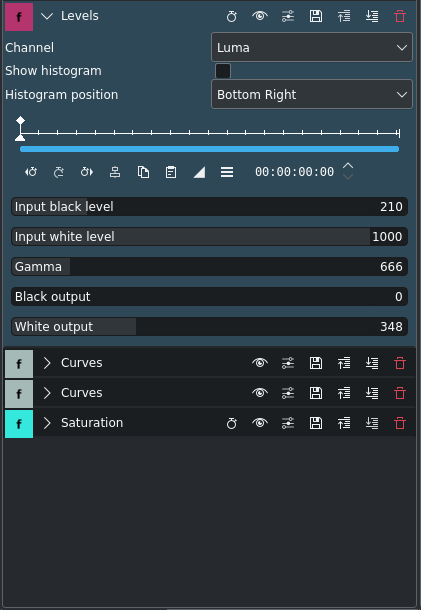This screenshot has width=421, height=610.
Task: Click the Gamma slider
Action: 209,266
